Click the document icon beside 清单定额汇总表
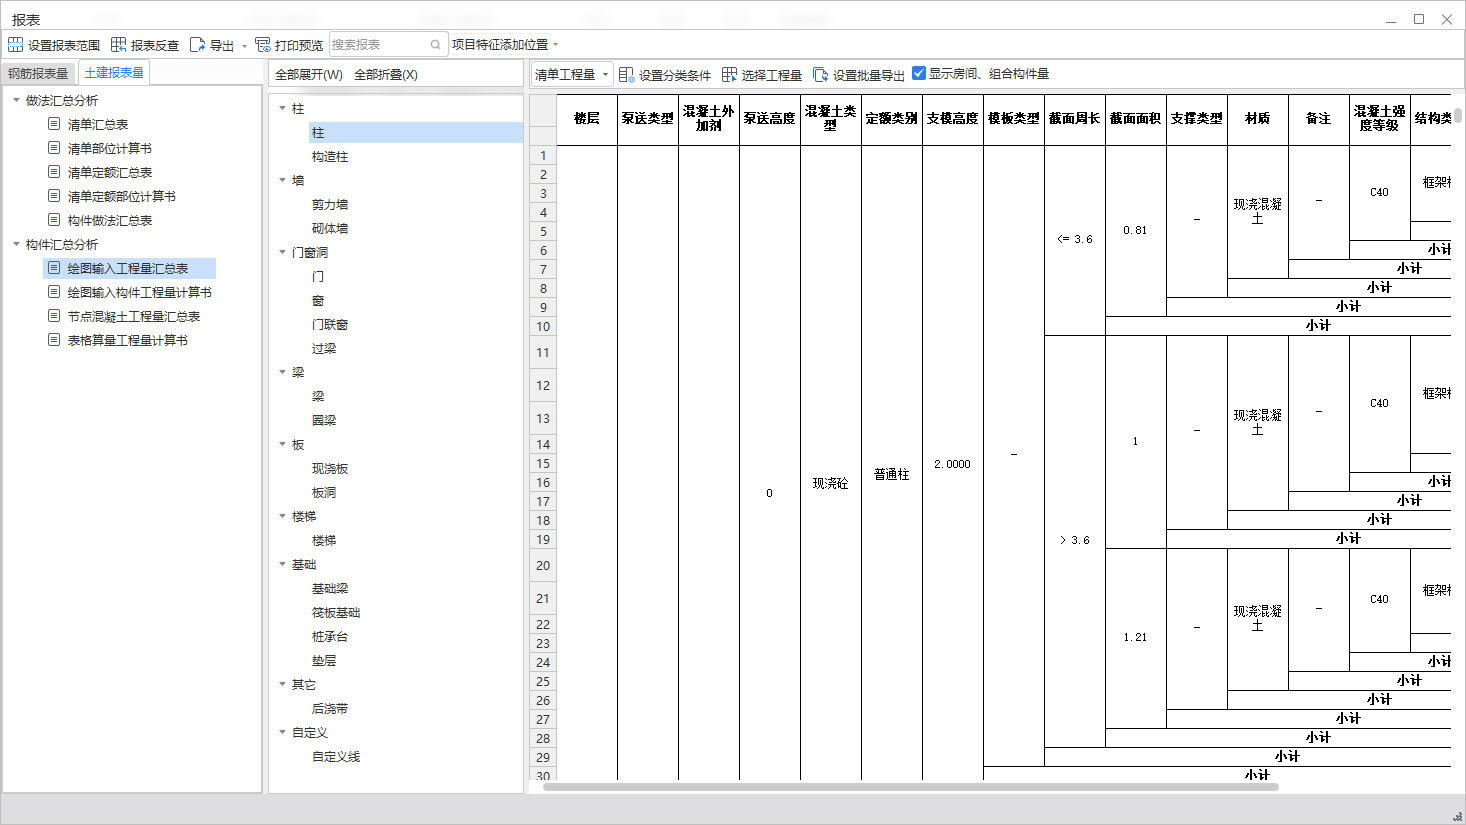Screen dimensions: 1466x825 [55, 172]
